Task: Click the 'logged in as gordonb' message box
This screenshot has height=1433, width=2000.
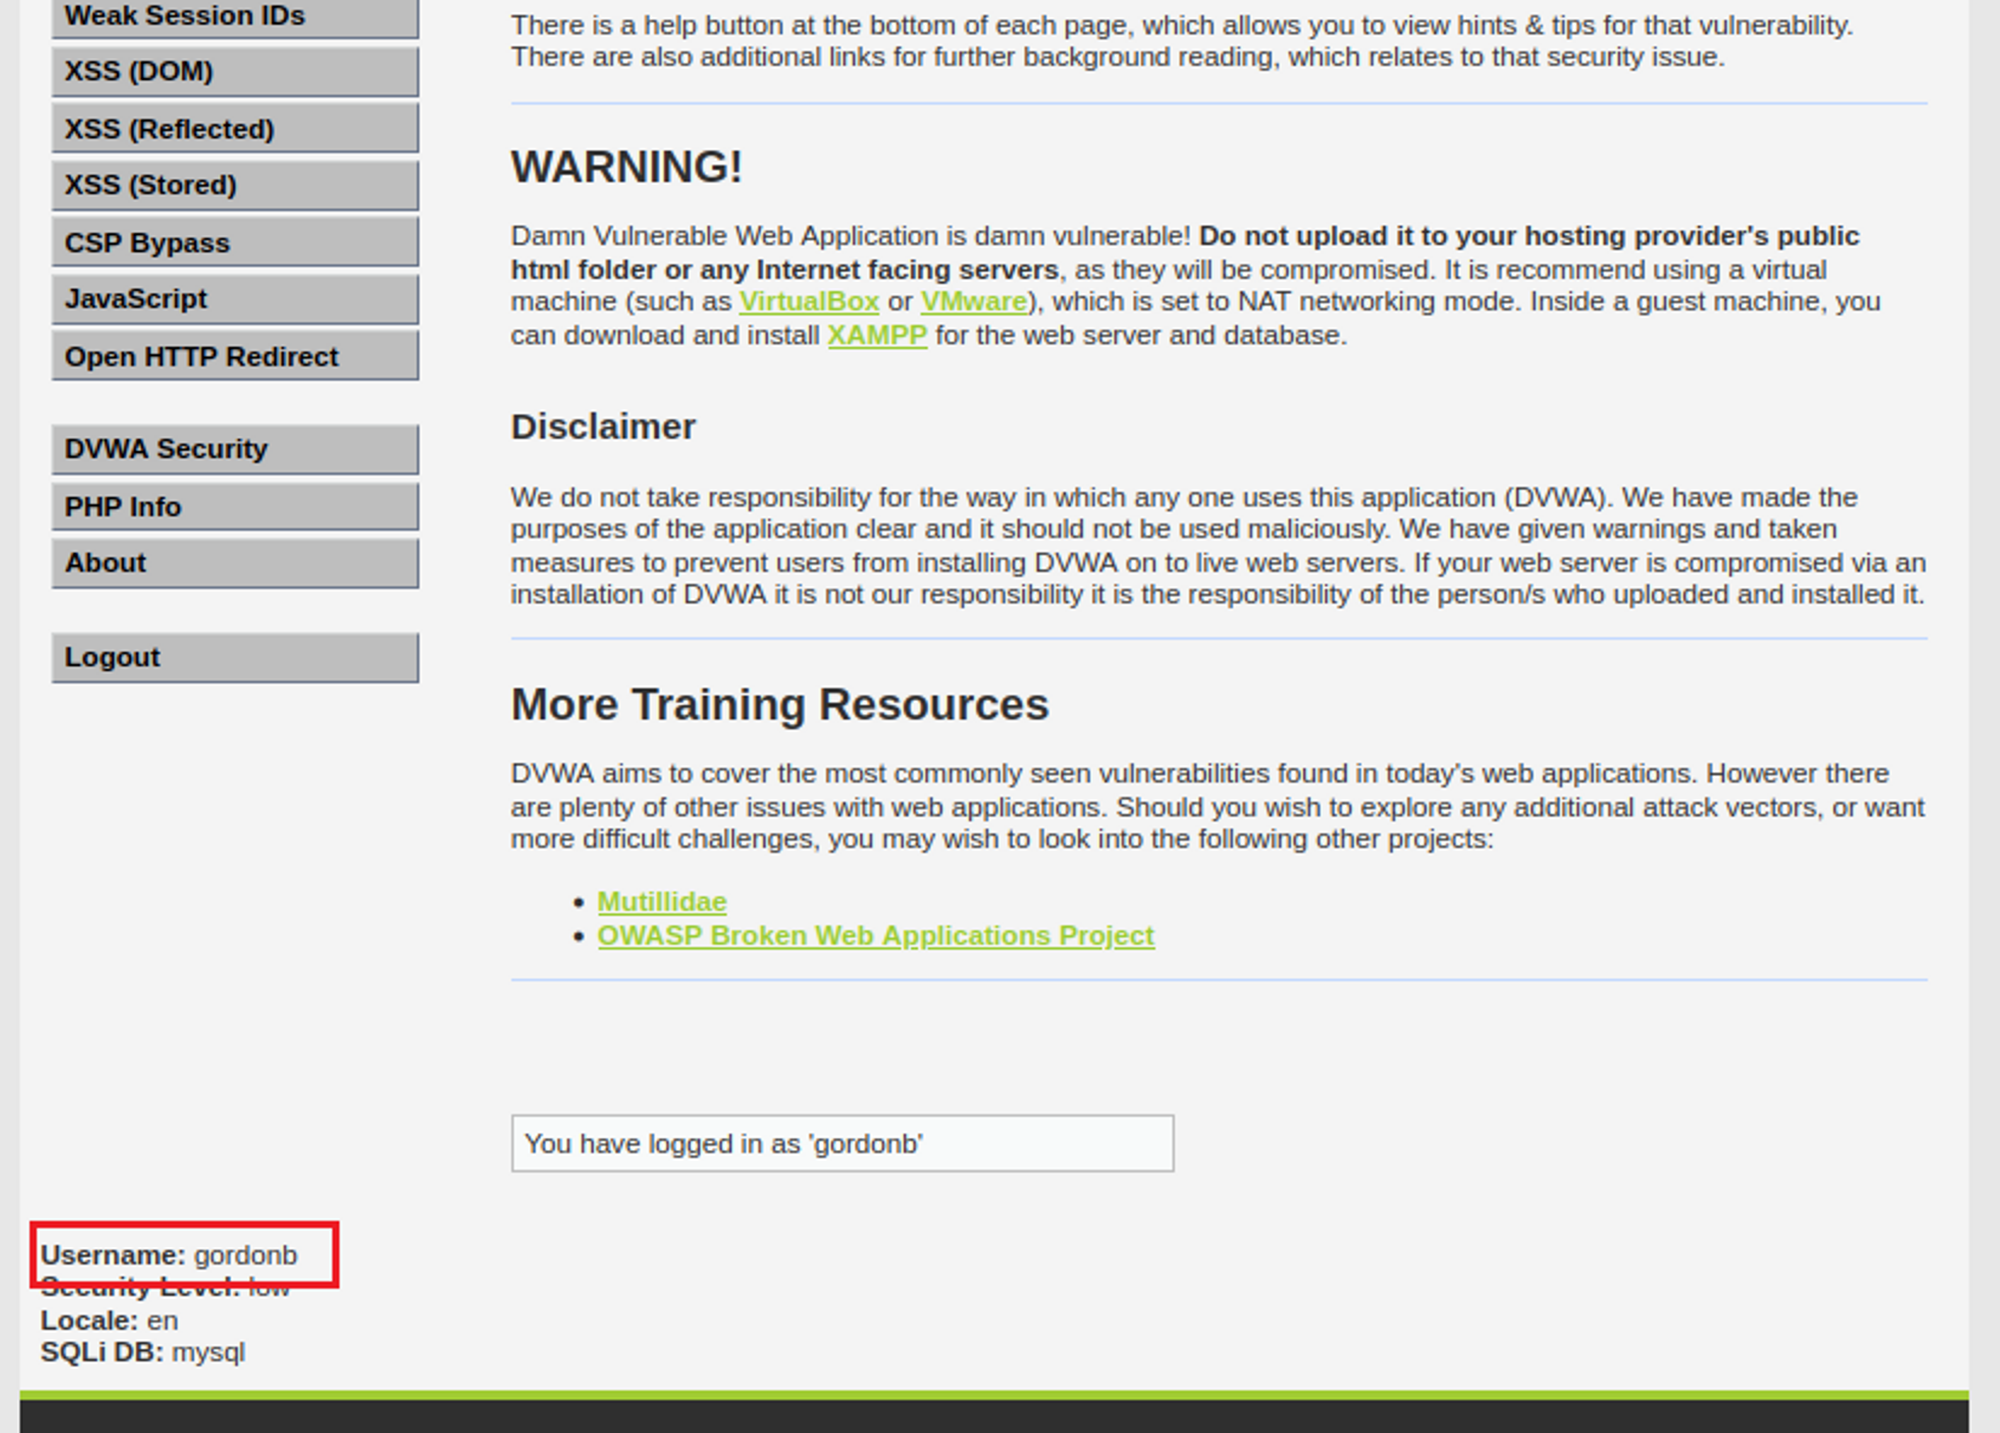Action: 841,1143
